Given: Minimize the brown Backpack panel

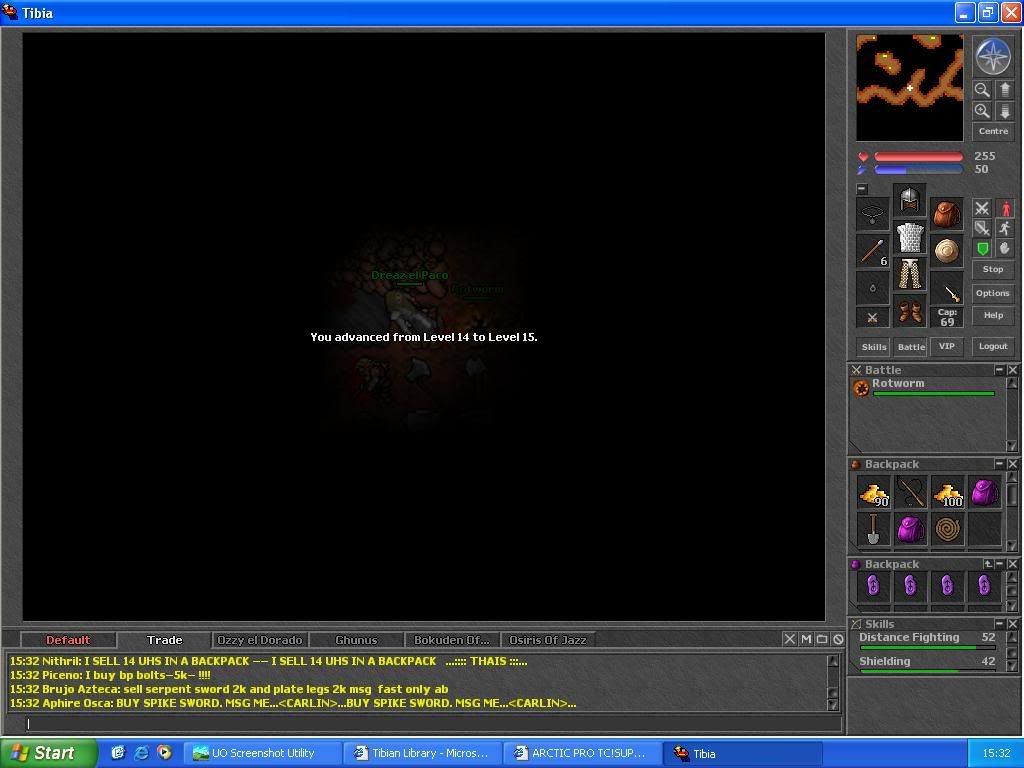Looking at the screenshot, I should click(x=999, y=464).
